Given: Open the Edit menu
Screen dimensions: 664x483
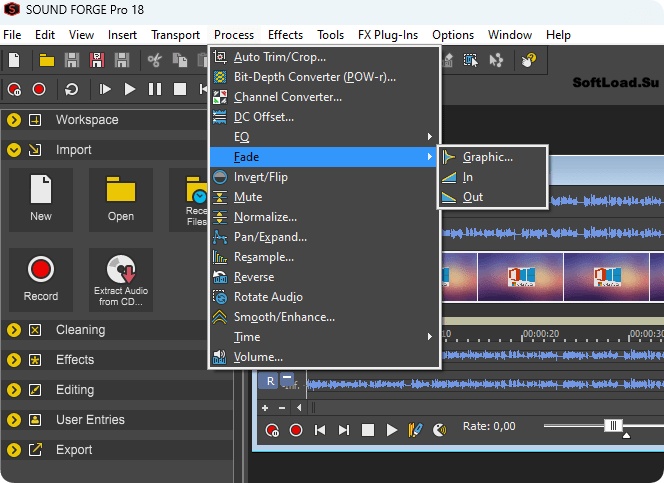Looking at the screenshot, I should tap(45, 35).
